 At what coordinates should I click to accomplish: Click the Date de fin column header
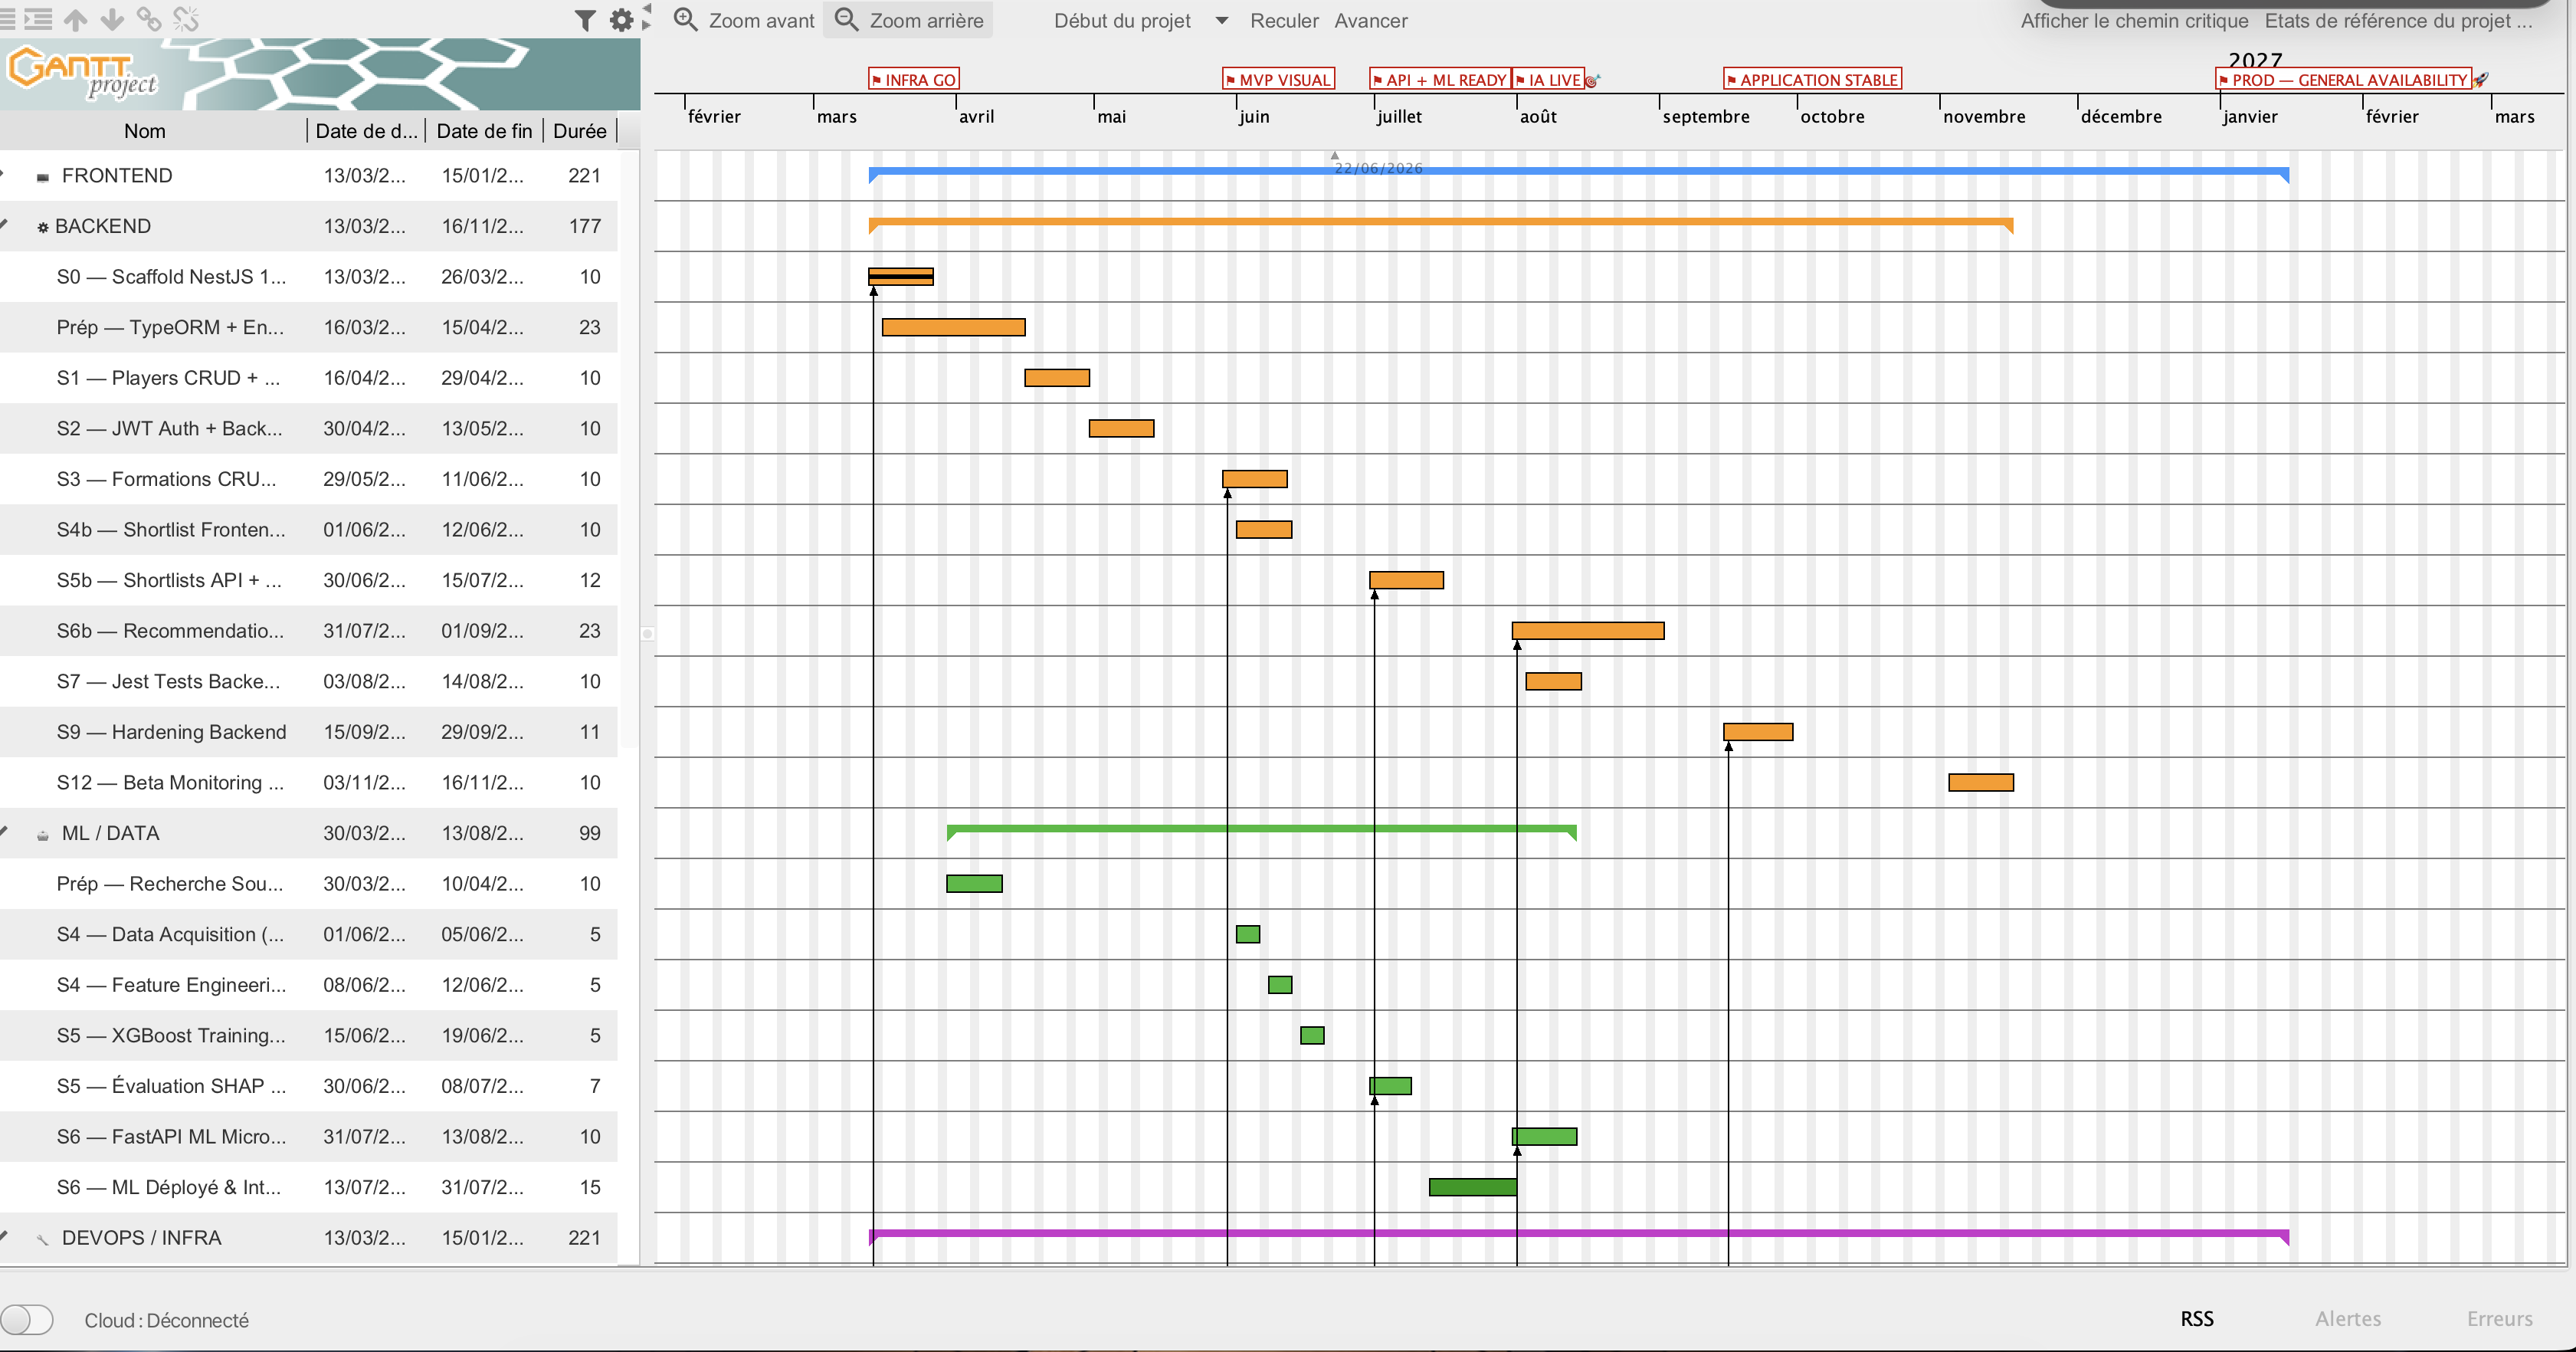(x=484, y=131)
